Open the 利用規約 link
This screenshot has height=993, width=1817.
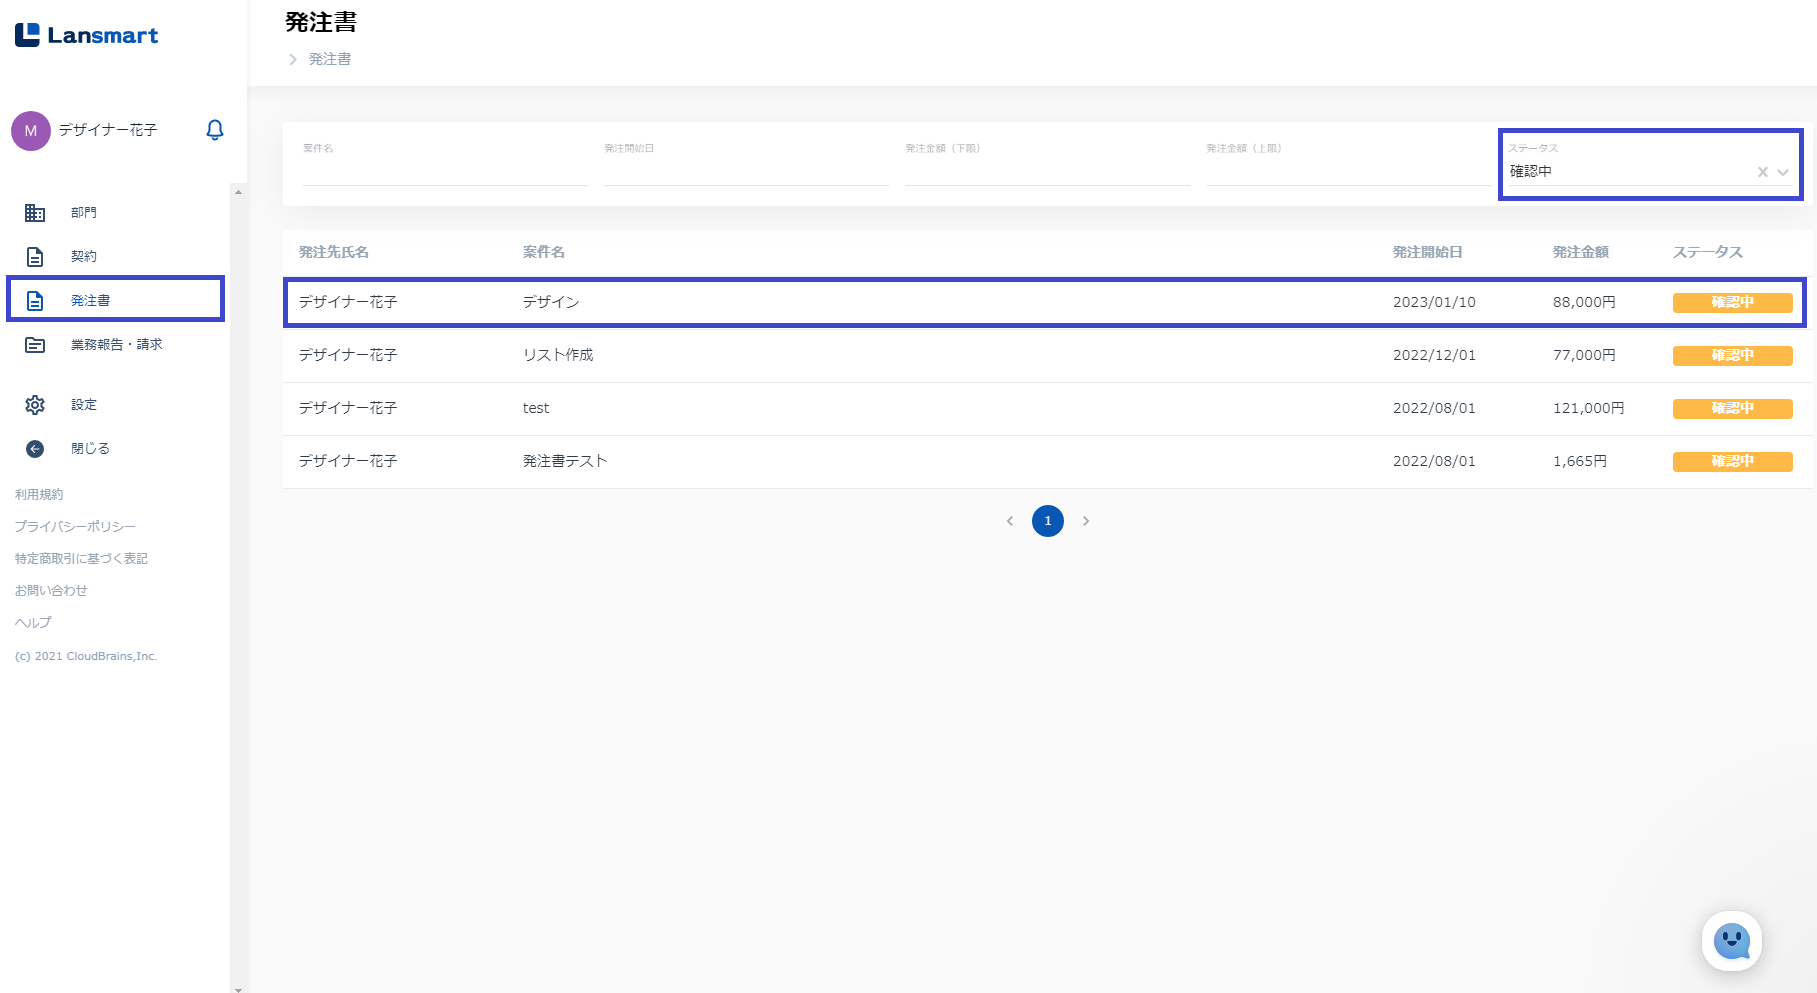click(39, 494)
